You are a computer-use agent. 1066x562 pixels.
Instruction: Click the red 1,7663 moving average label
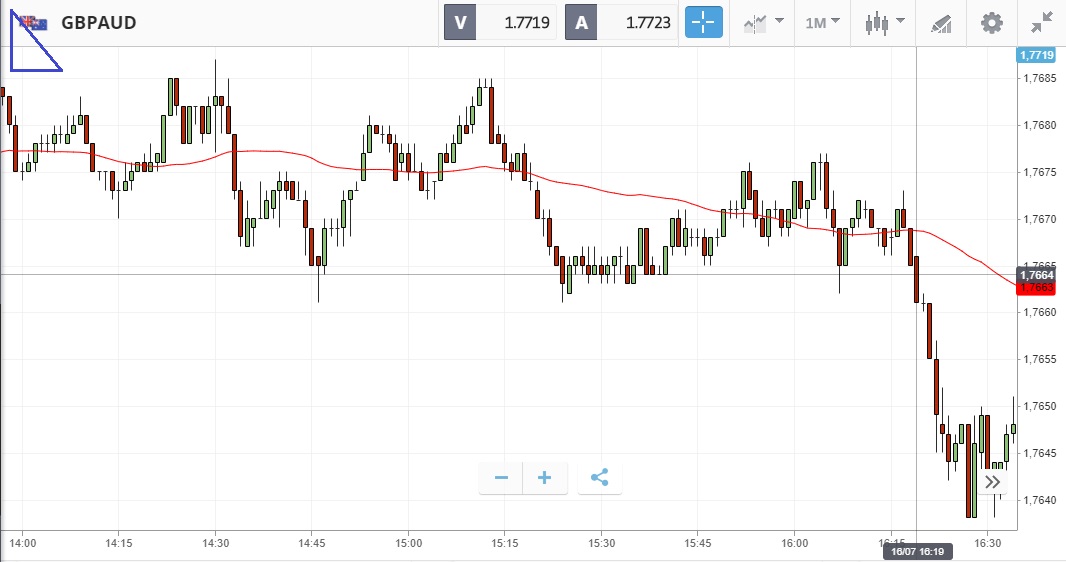tap(1038, 288)
